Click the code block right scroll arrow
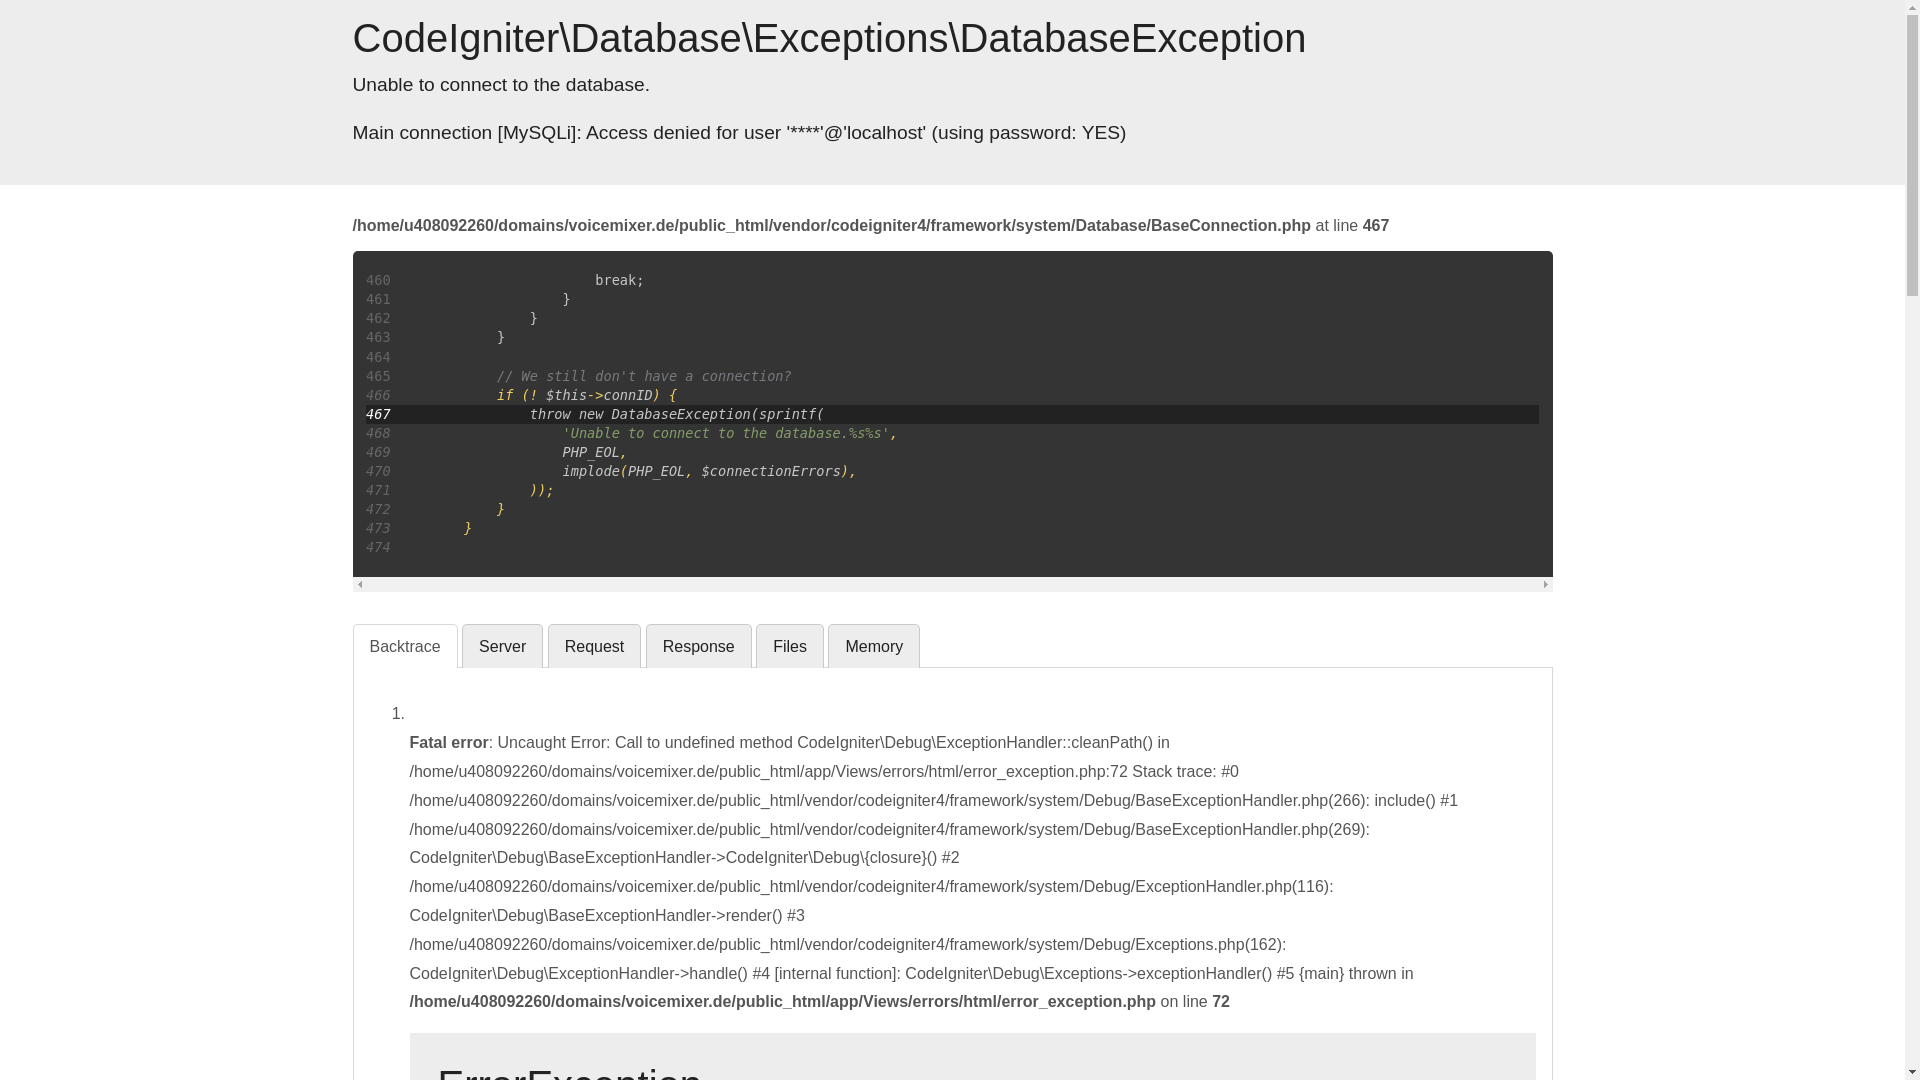This screenshot has height=1080, width=1920. pyautogui.click(x=1545, y=585)
